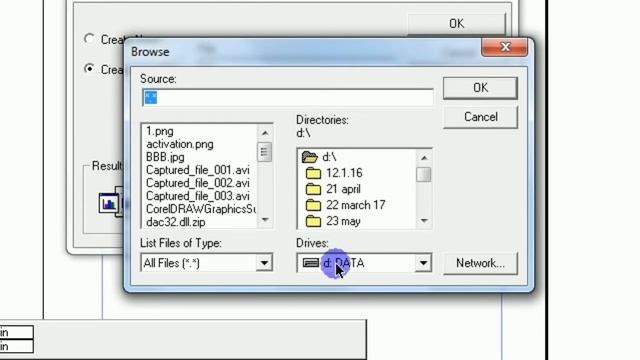Click folder icon next to 21 april
The image size is (640, 360).
coord(313,189)
